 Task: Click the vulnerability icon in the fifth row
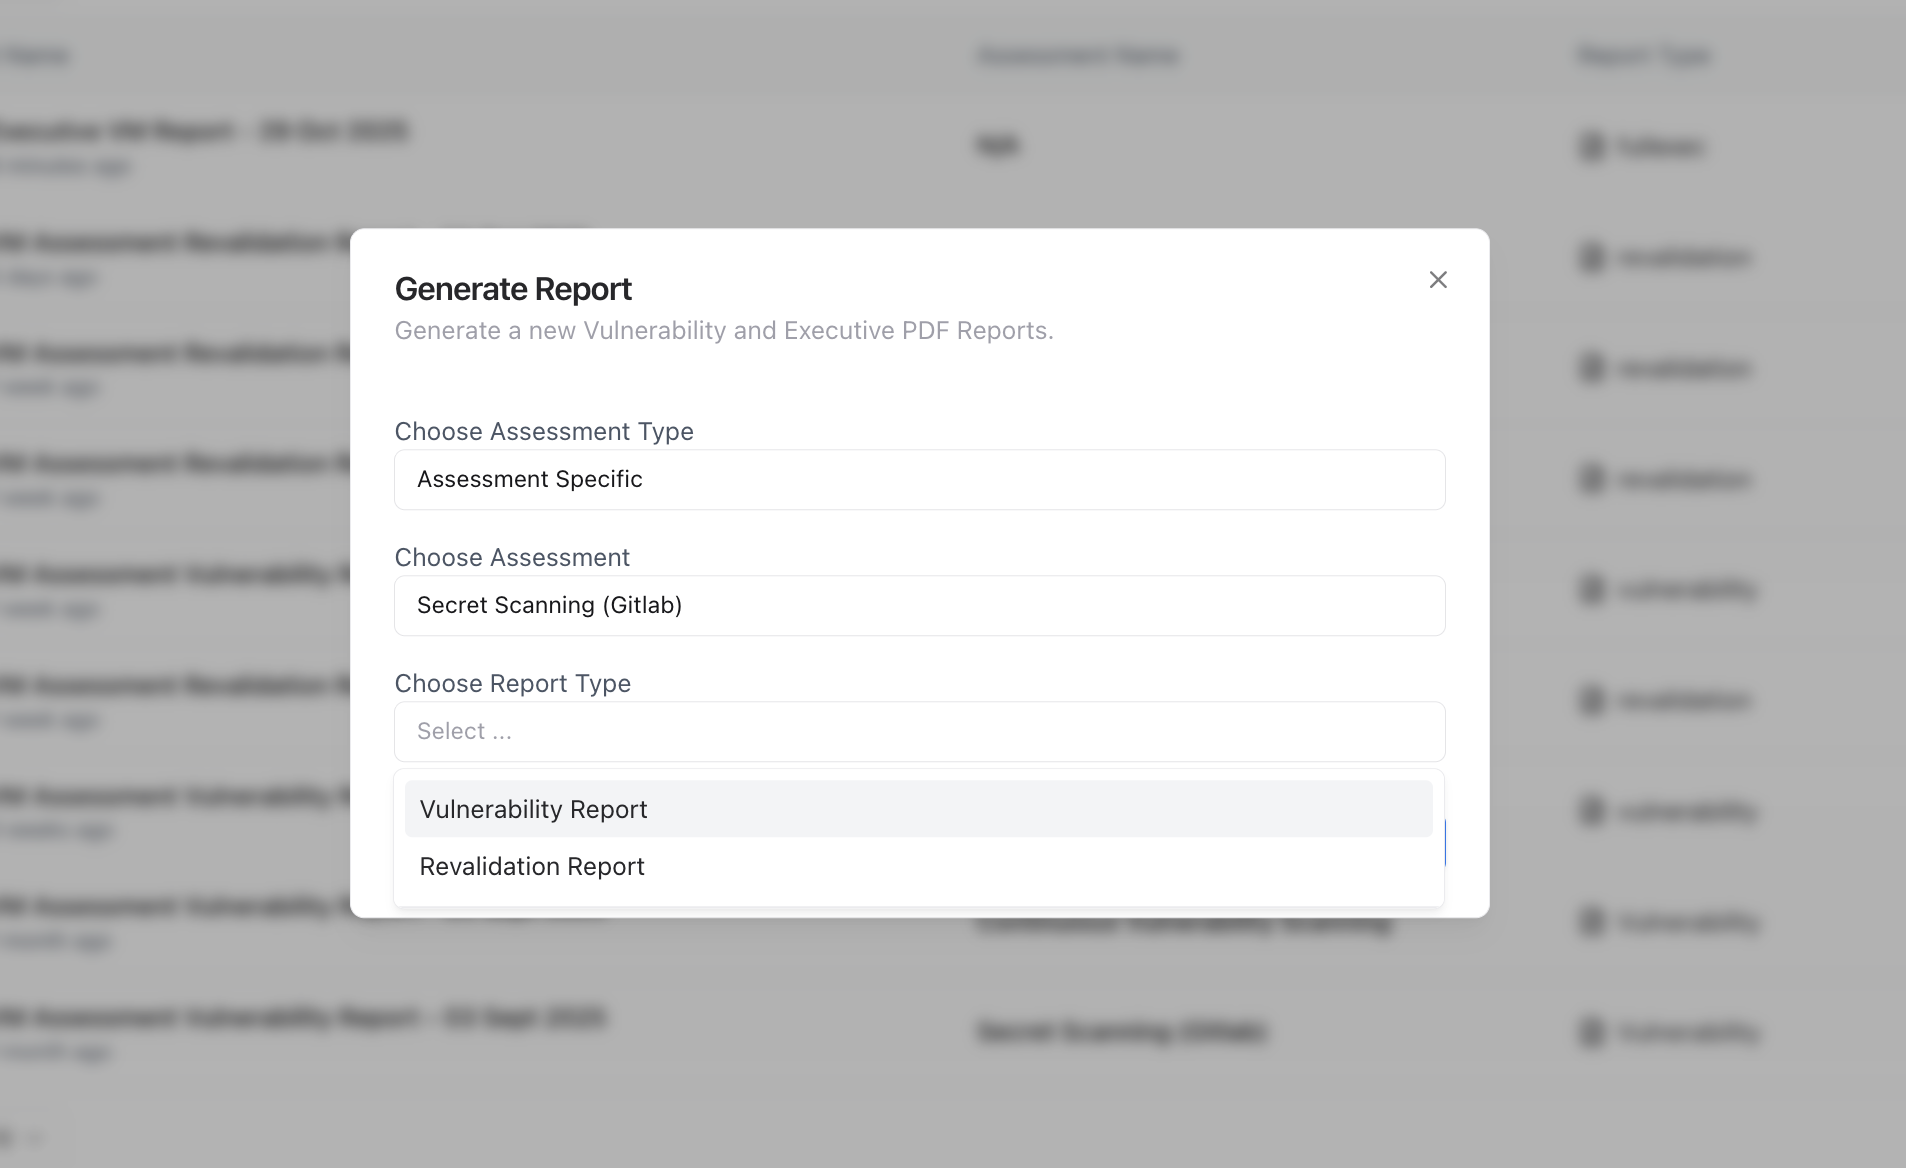click(1590, 589)
